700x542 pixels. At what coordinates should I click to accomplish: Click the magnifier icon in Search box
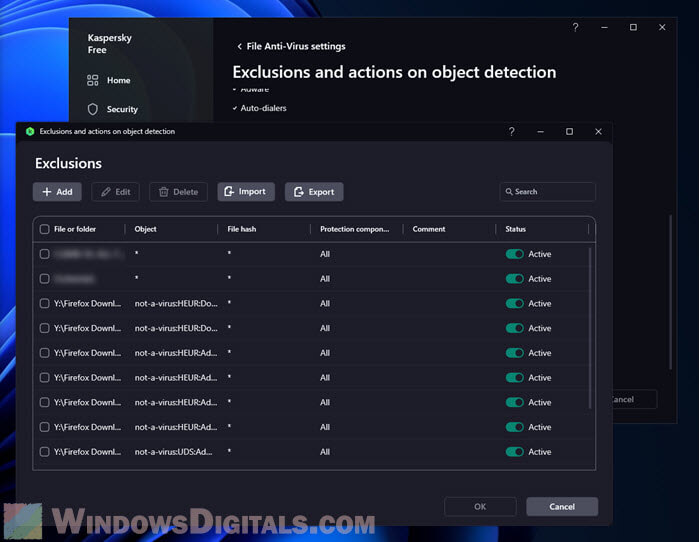click(509, 192)
